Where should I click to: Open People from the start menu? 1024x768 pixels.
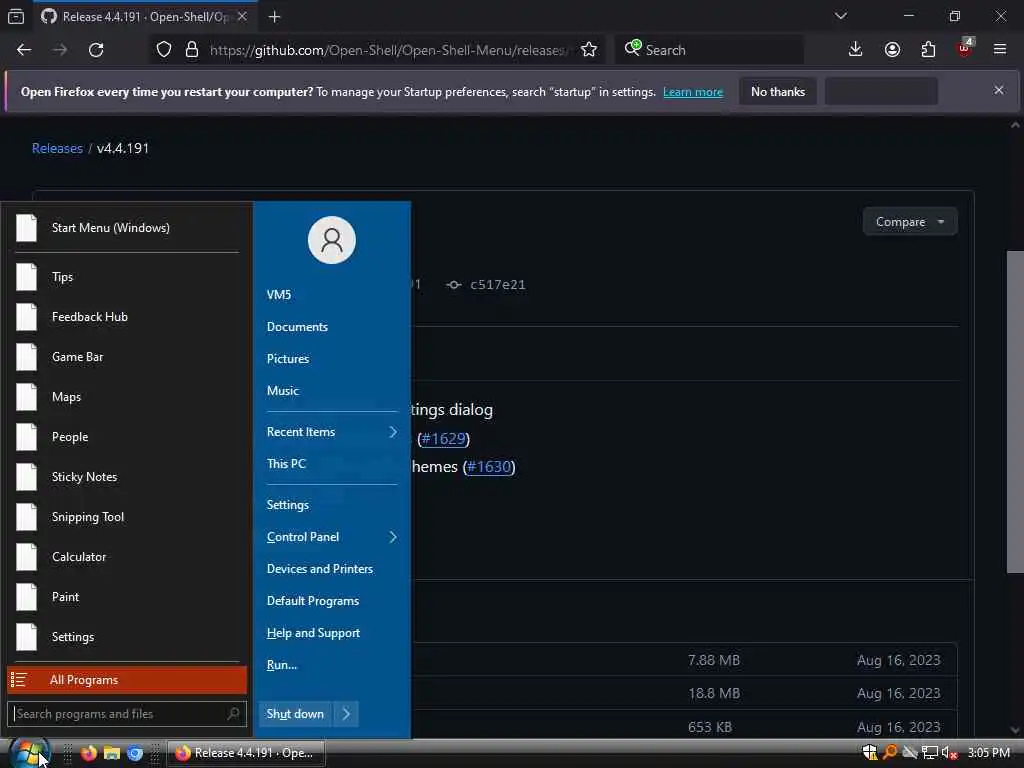pyautogui.click(x=127, y=437)
